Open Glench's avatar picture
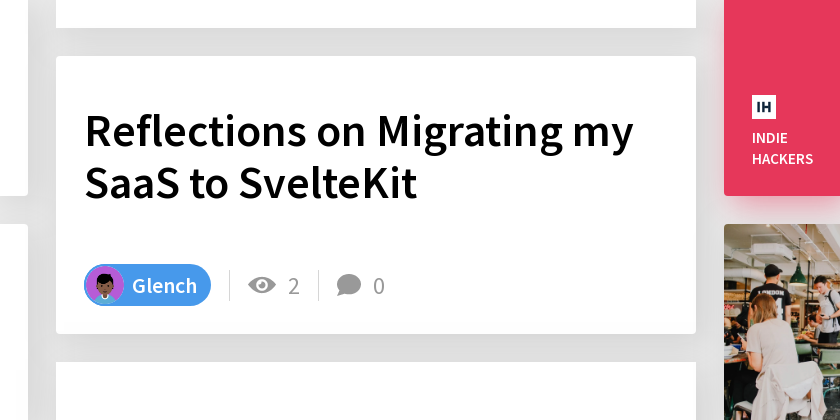The image size is (840, 420). click(105, 285)
